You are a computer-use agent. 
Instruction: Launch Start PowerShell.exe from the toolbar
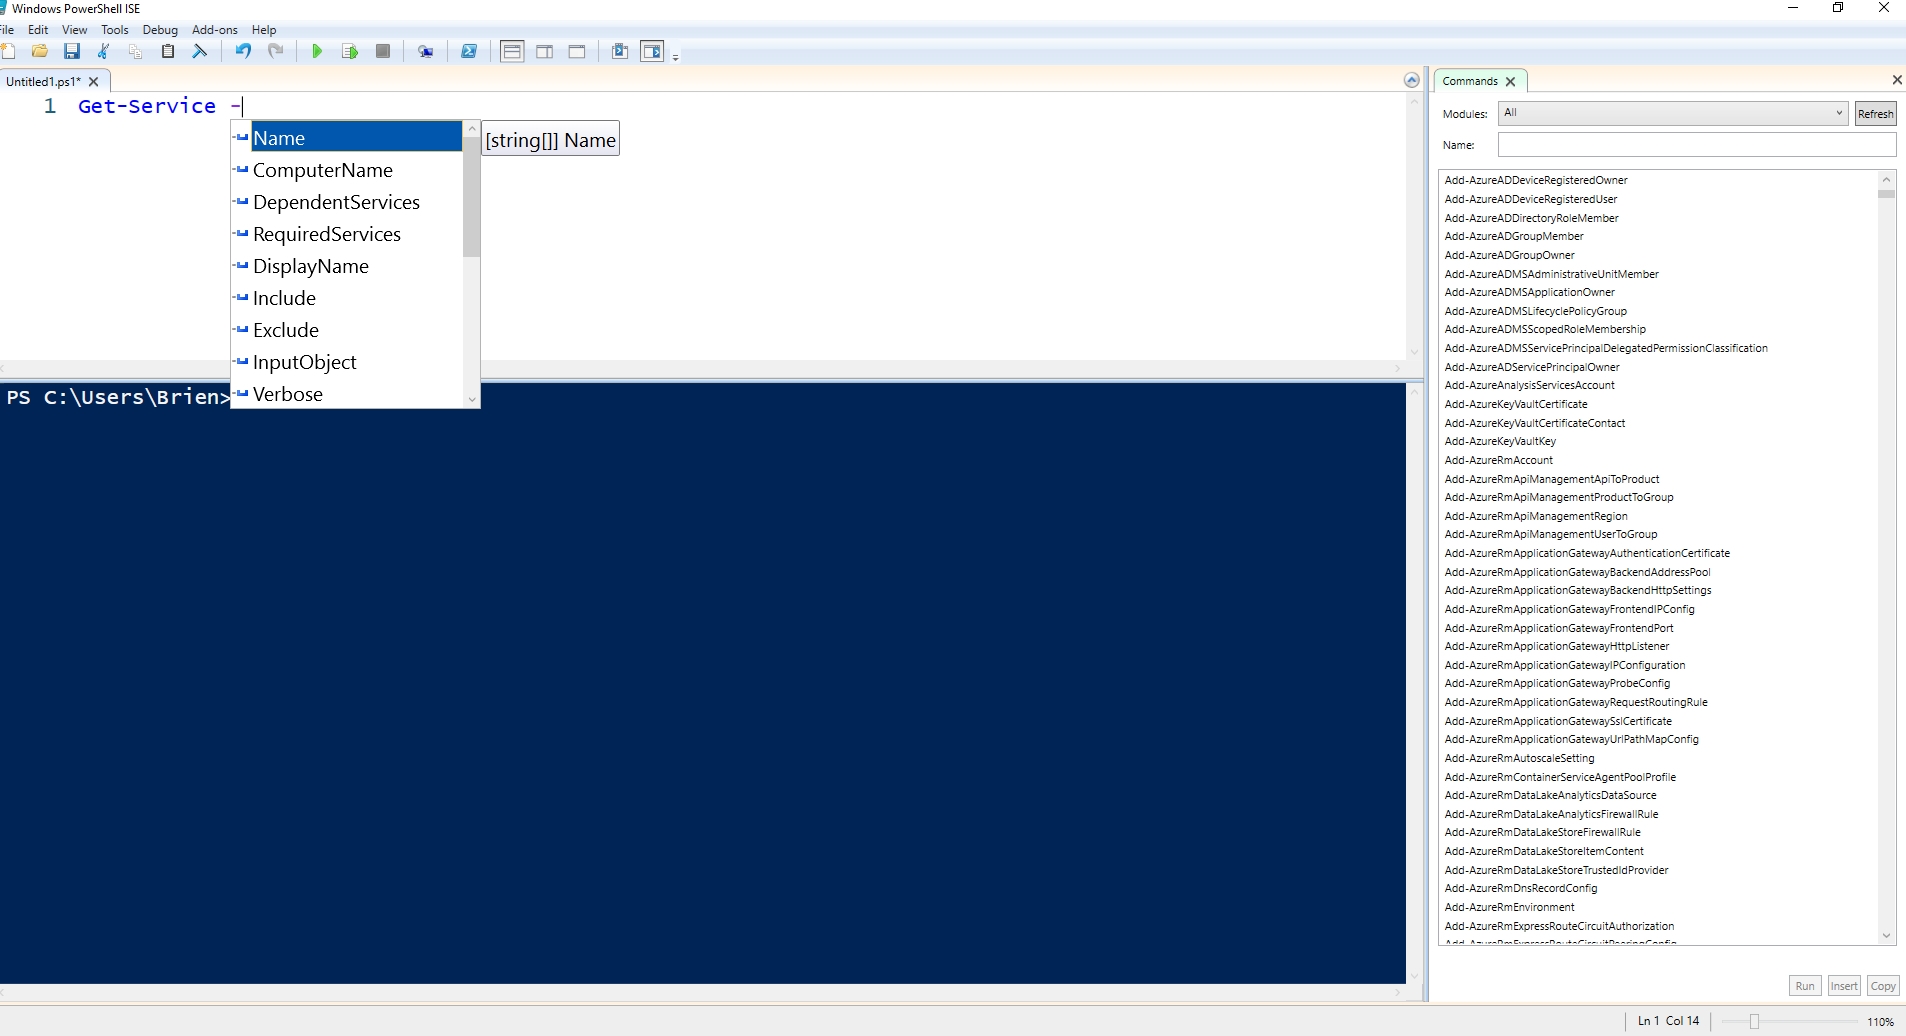pos(469,51)
